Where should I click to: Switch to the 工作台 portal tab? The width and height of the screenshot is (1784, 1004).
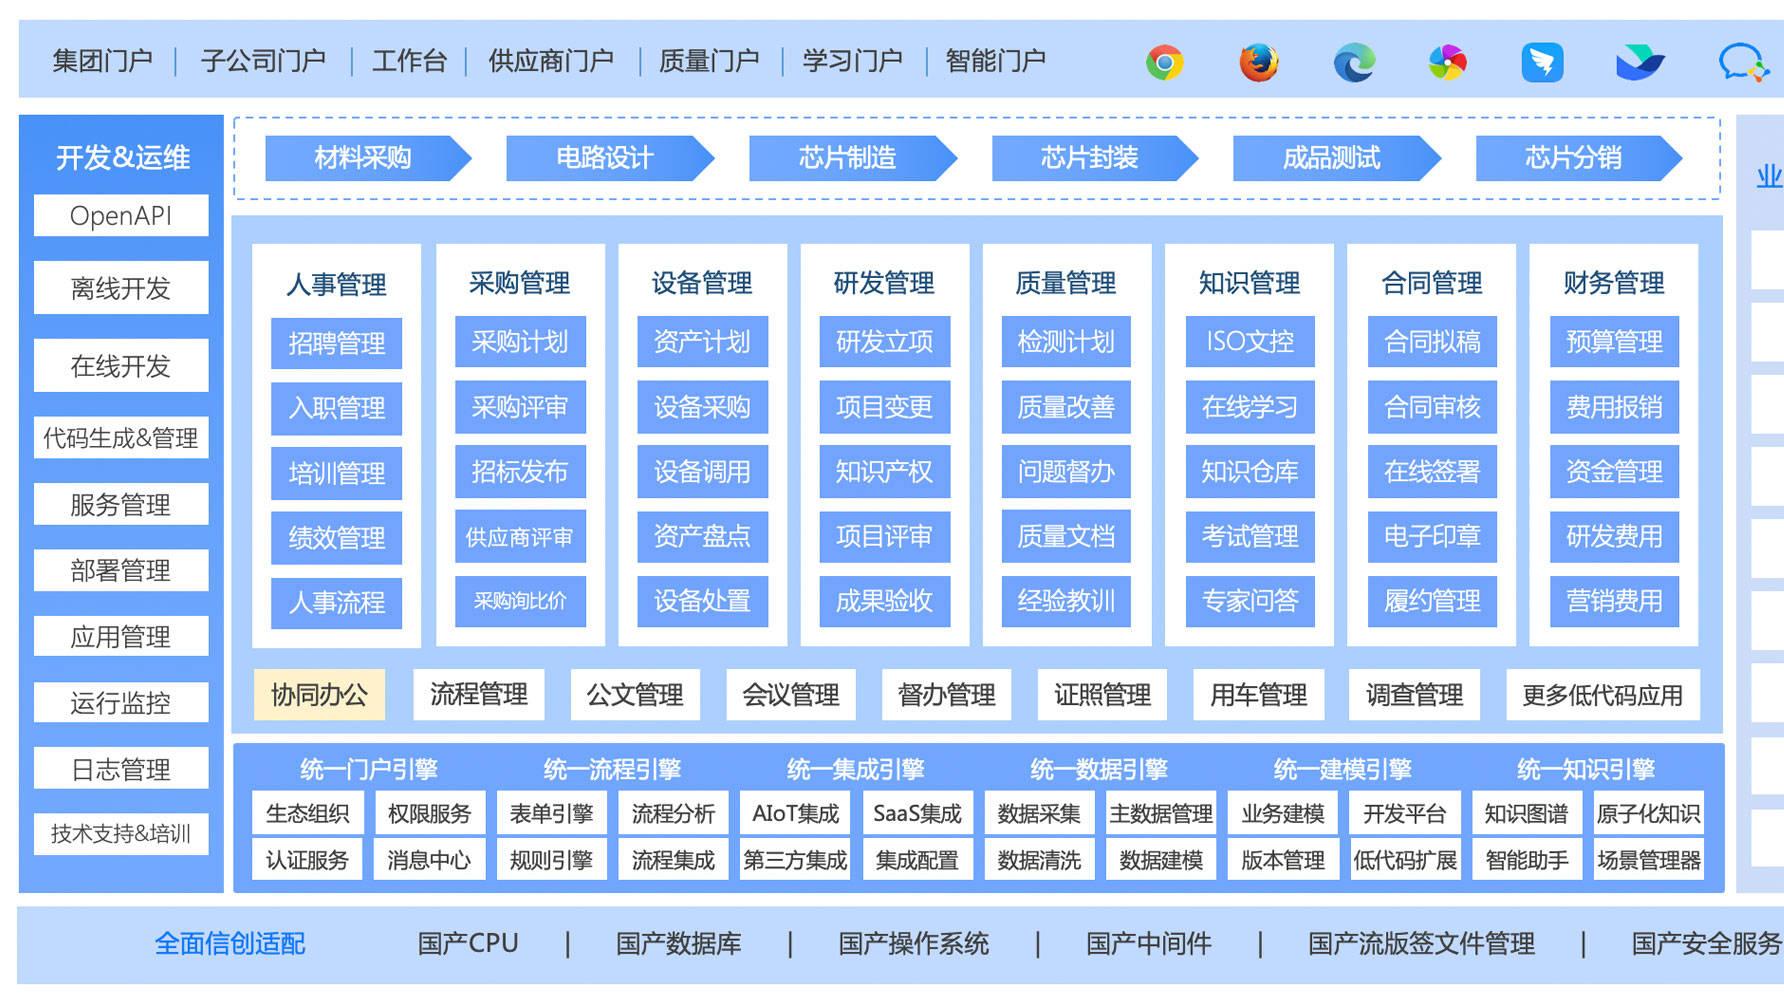(408, 61)
